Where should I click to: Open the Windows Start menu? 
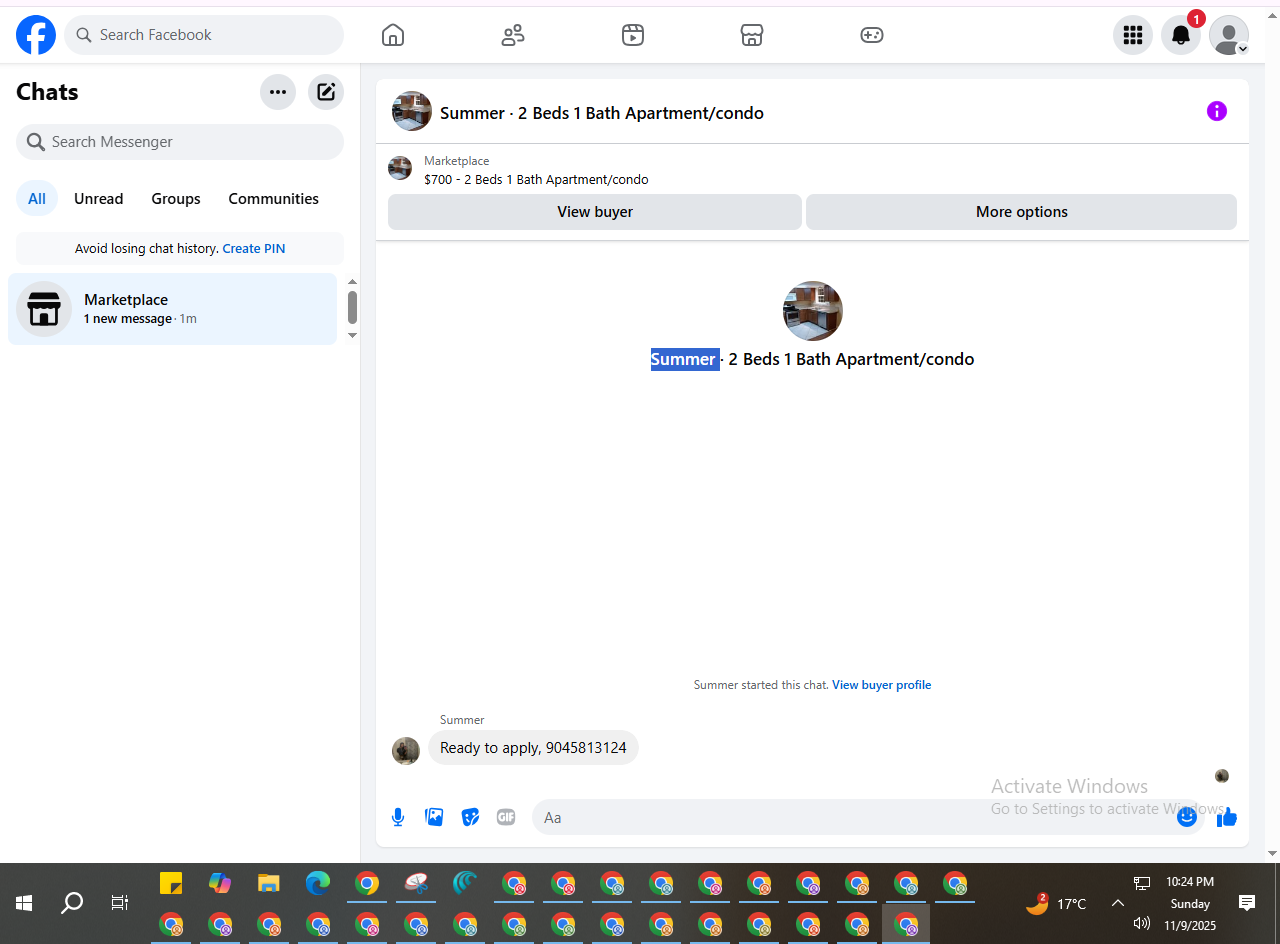[24, 903]
